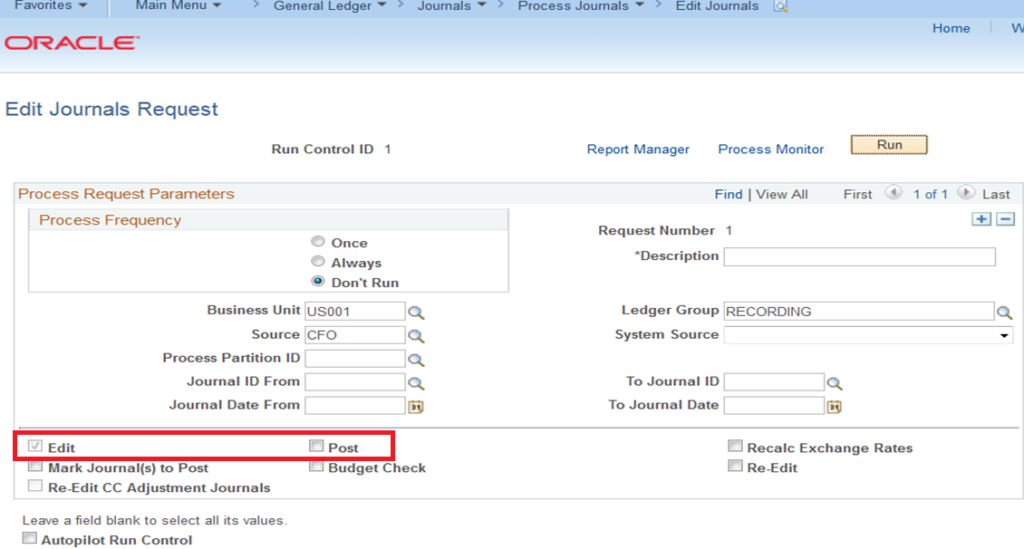The image size is (1024, 549).
Task: Open Process Partition ID lookup magnifier
Action: (416, 360)
